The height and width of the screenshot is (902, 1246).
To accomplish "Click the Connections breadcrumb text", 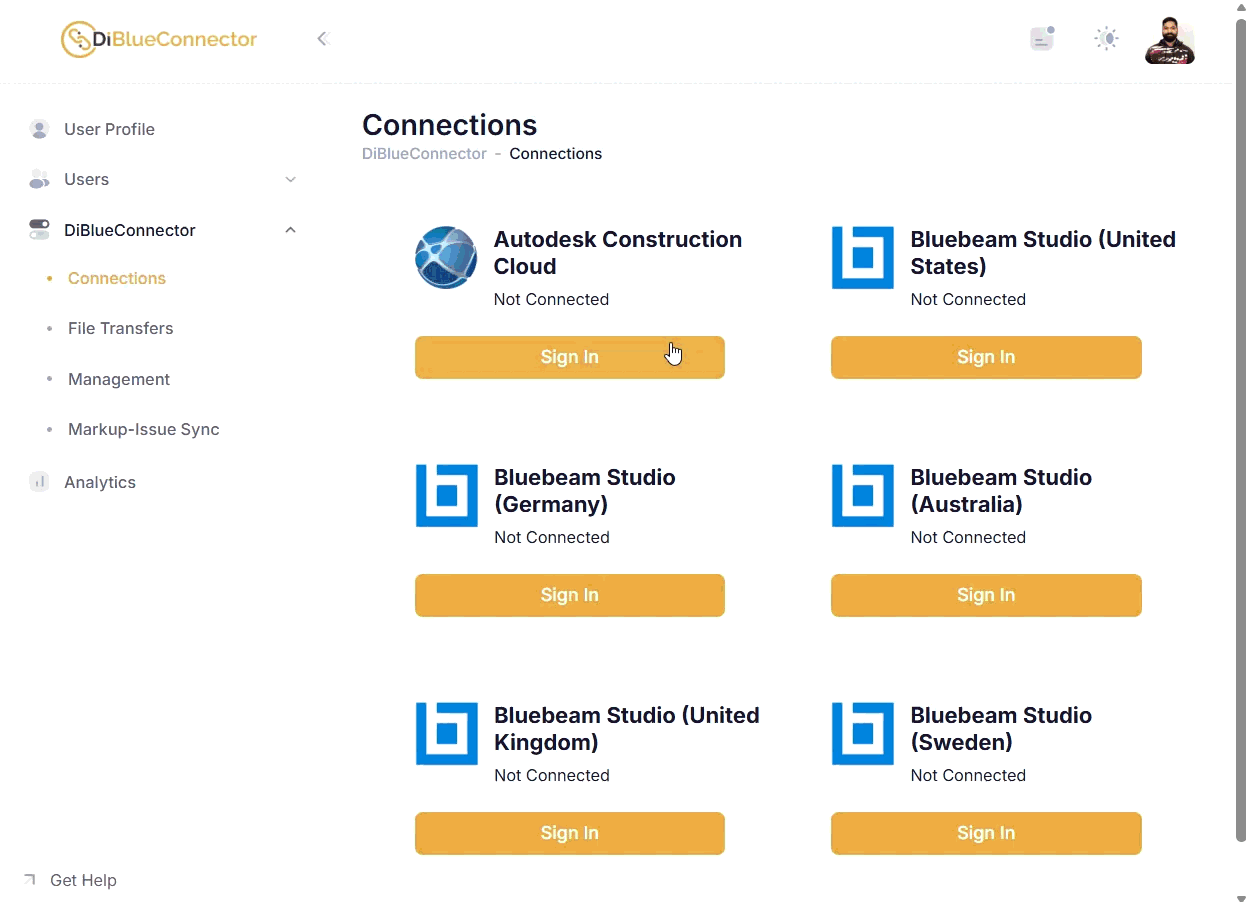I will point(556,154).
